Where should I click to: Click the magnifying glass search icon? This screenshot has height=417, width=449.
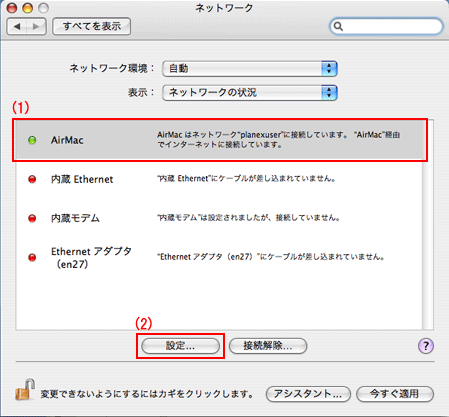click(338, 26)
